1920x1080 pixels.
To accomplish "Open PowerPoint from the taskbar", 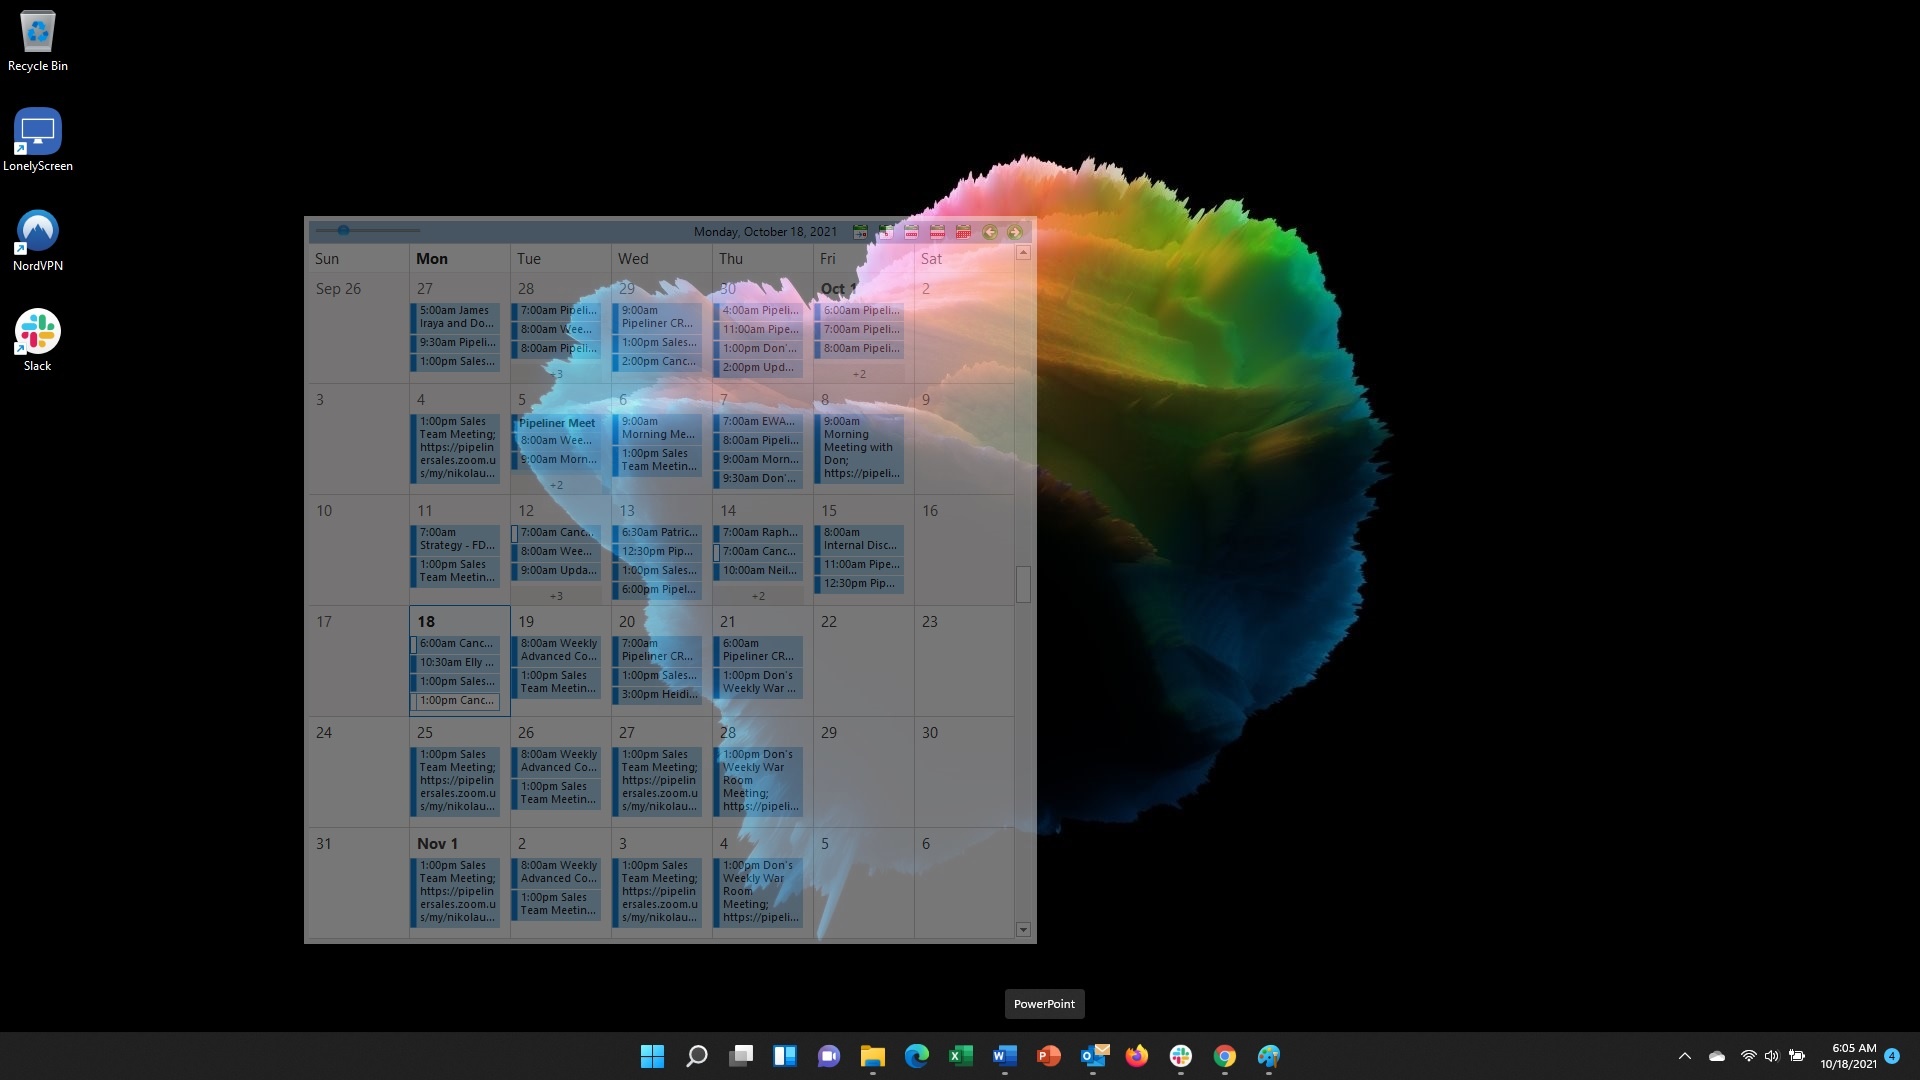I will [1048, 1056].
